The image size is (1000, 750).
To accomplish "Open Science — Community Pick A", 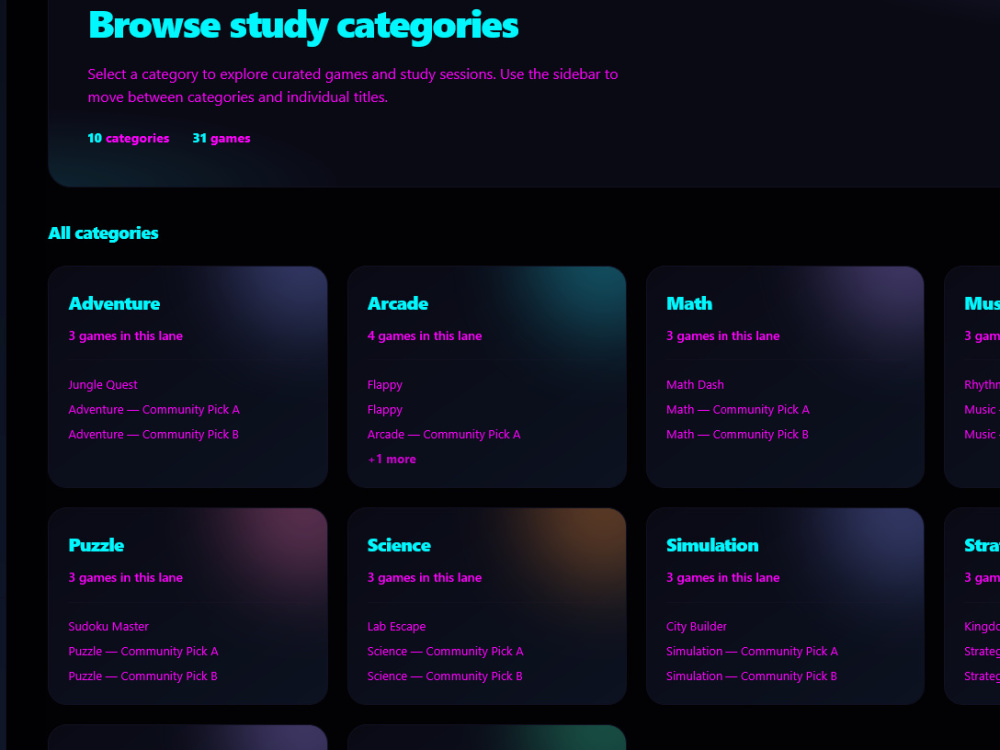I will coord(445,651).
